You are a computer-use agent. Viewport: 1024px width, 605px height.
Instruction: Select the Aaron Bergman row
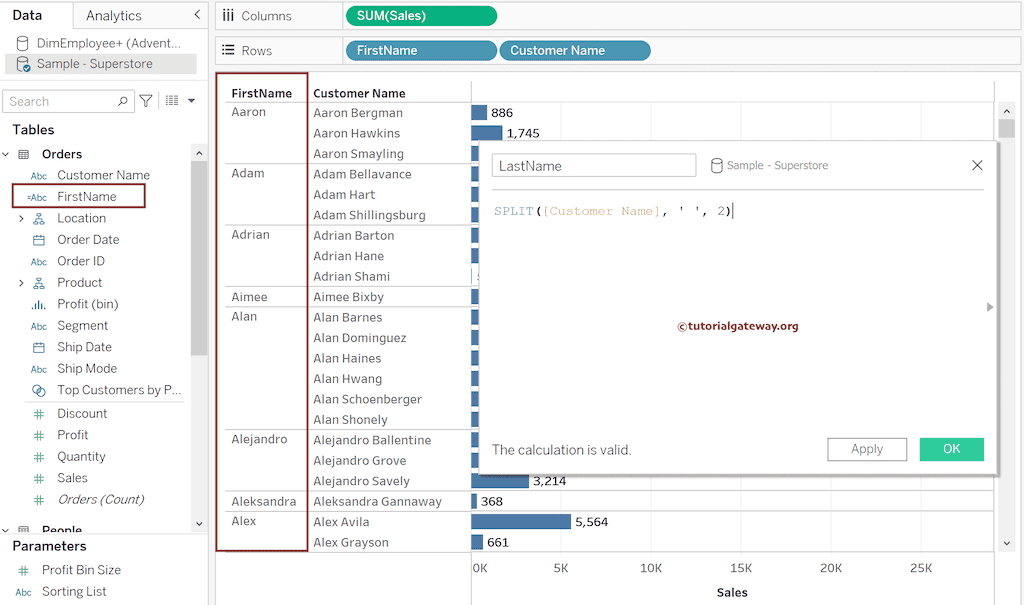pos(358,113)
